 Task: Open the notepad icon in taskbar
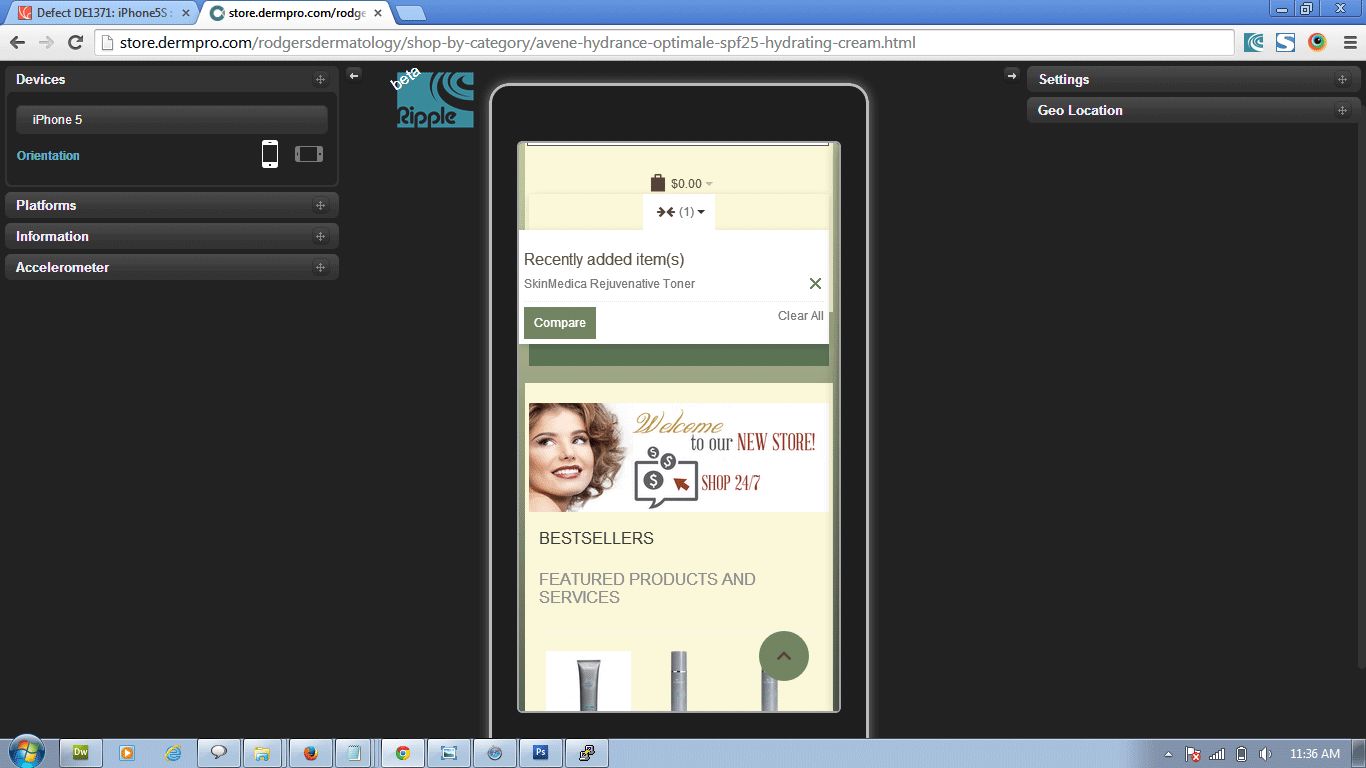point(356,753)
